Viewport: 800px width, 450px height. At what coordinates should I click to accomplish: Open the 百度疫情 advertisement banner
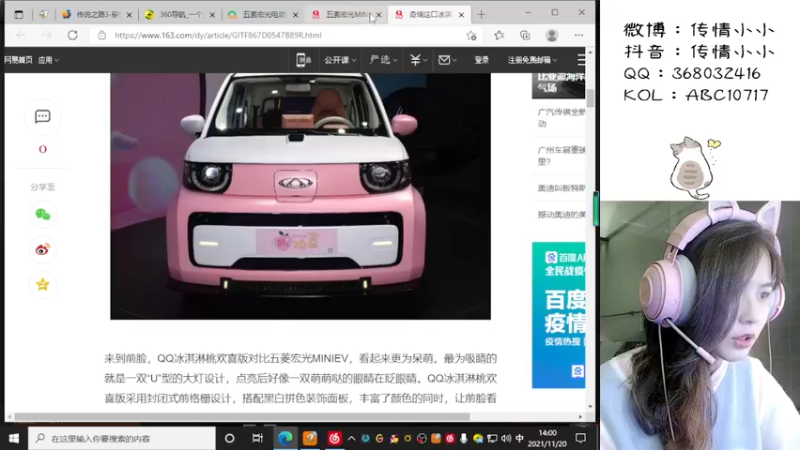tap(559, 315)
